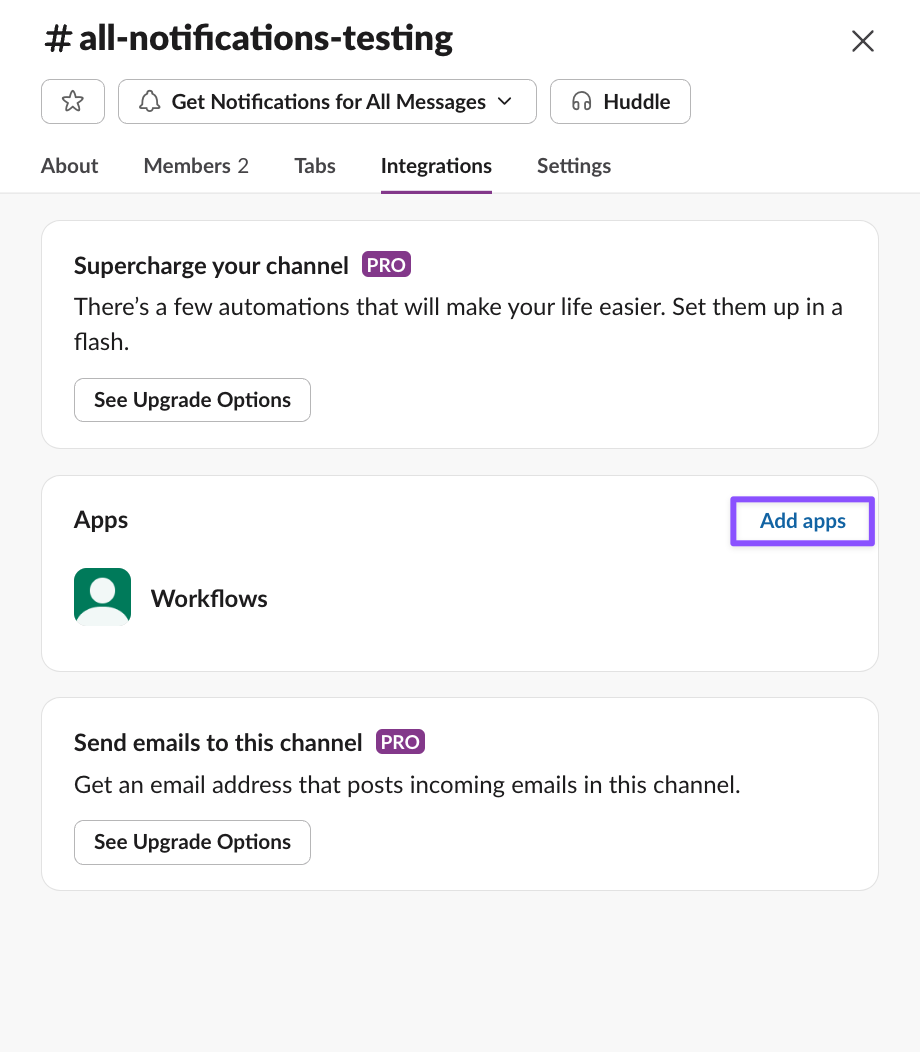920x1052 pixels.
Task: Select the Integrations tab
Action: [x=436, y=166]
